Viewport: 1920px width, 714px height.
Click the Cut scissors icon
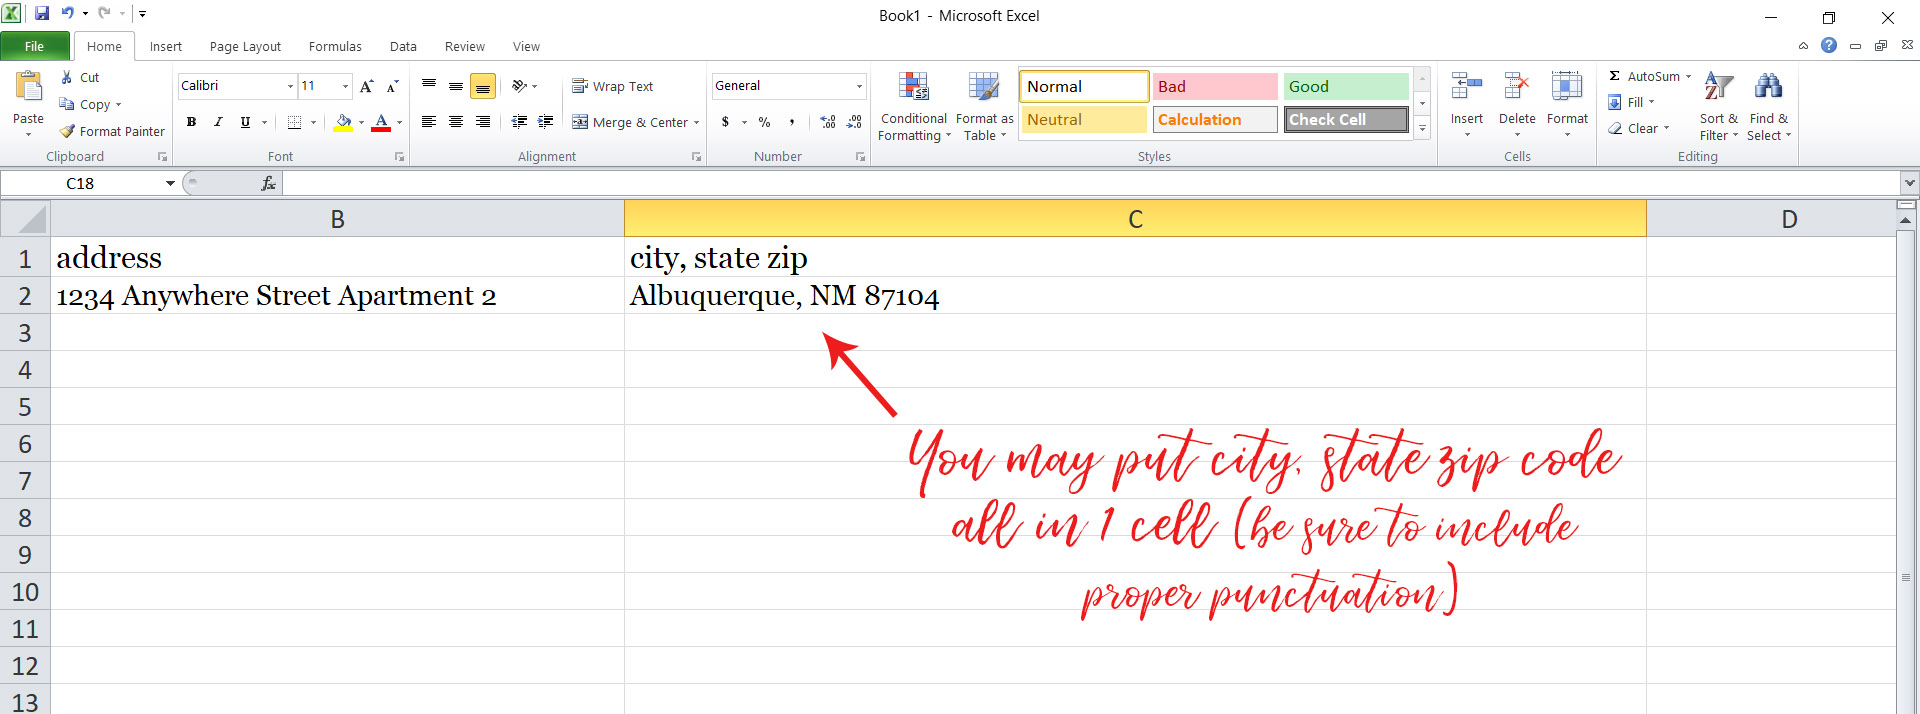[x=66, y=77]
